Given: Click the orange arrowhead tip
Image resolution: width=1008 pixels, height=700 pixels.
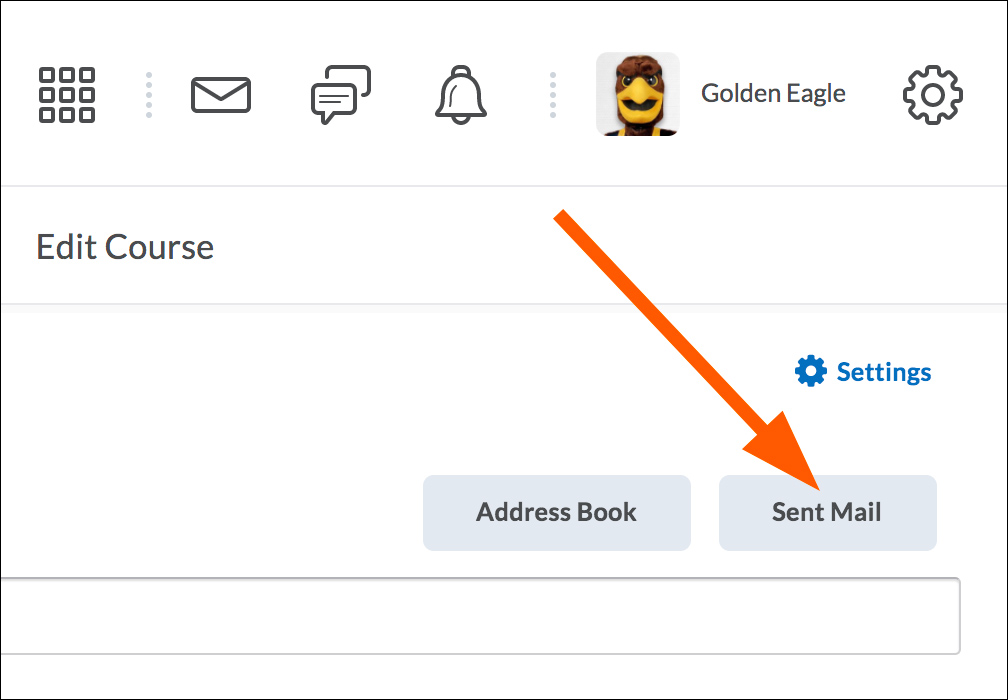Looking at the screenshot, I should tap(820, 488).
